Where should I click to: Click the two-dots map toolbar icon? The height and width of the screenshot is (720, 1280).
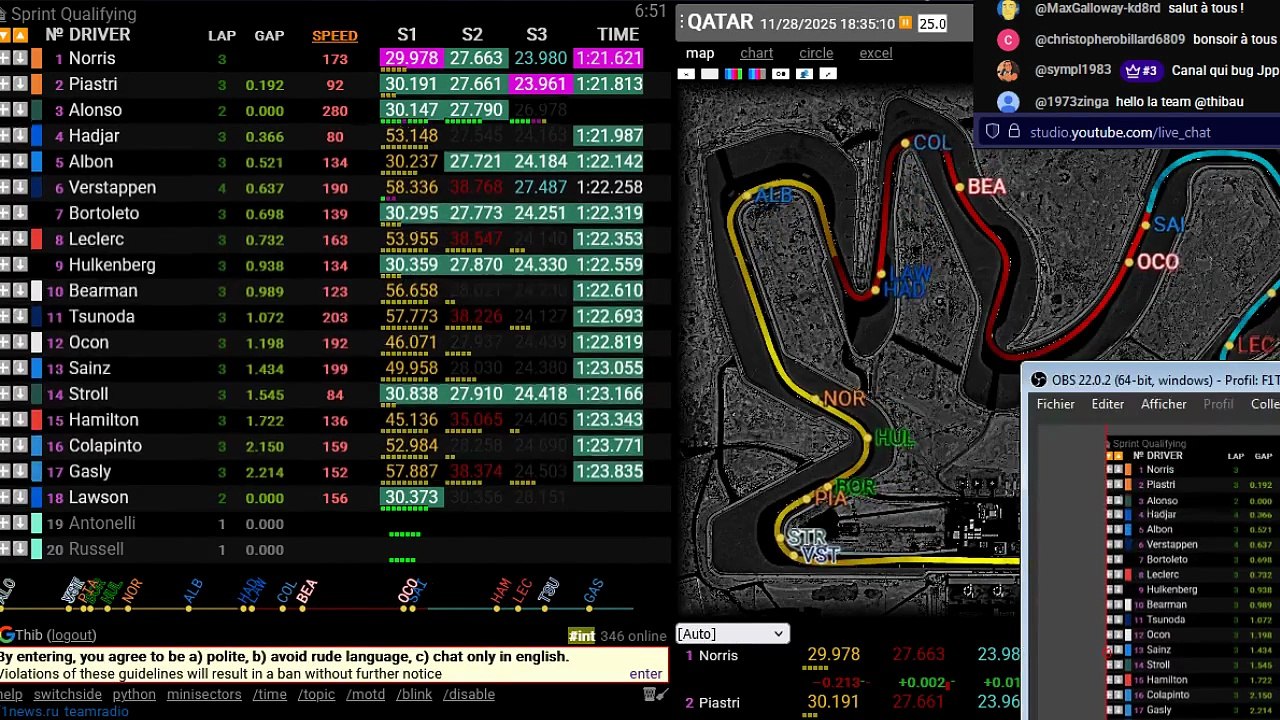pyautogui.click(x=781, y=74)
